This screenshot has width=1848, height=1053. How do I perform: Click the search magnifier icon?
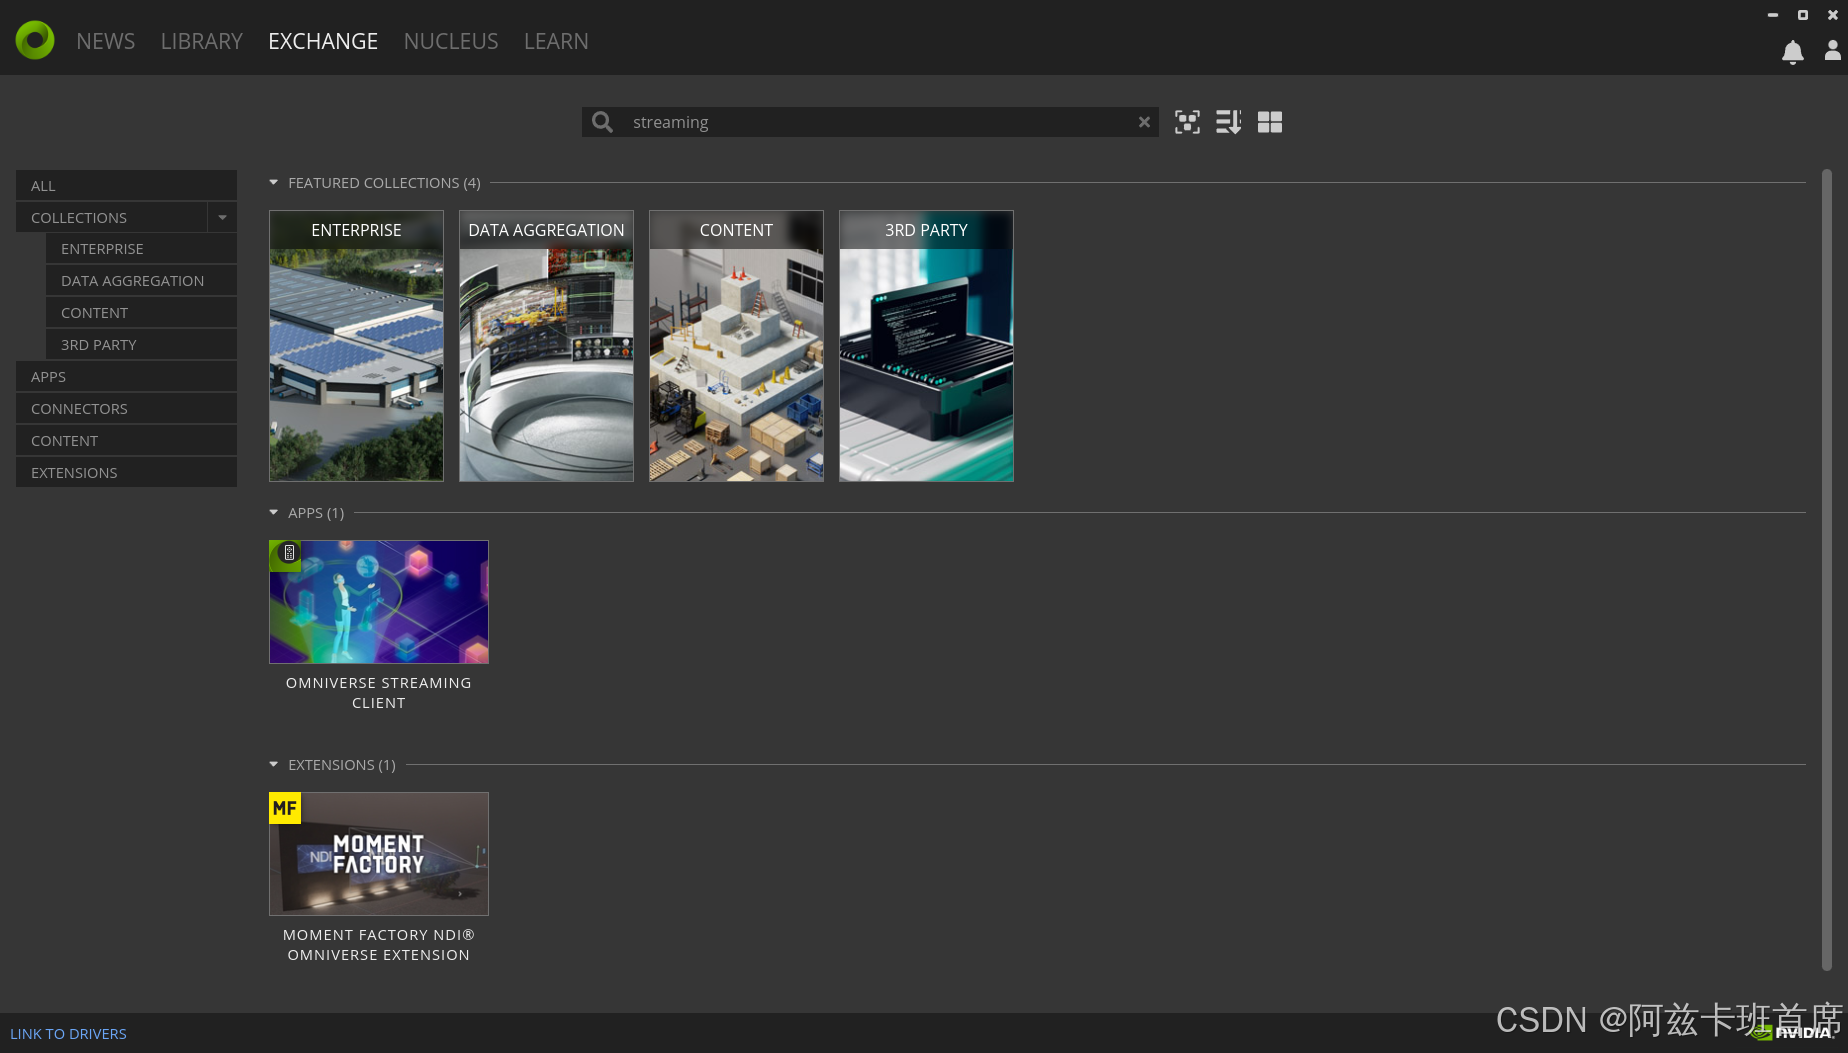(x=602, y=122)
